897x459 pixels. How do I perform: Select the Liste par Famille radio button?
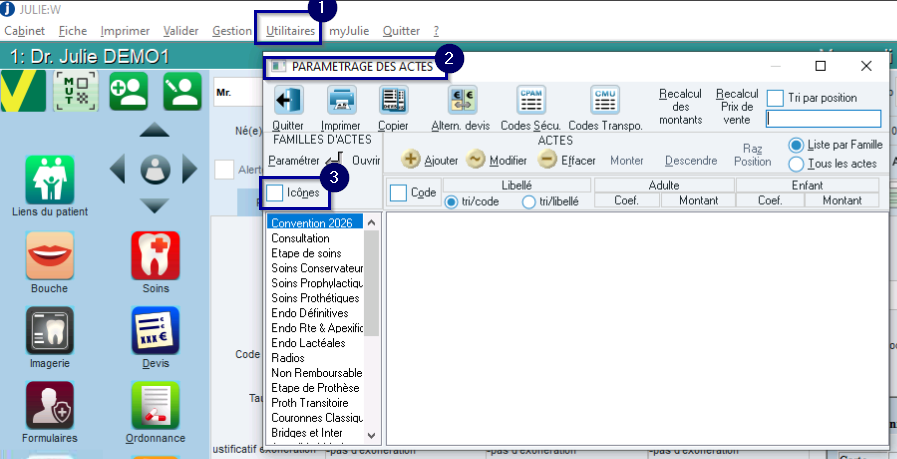[796, 145]
